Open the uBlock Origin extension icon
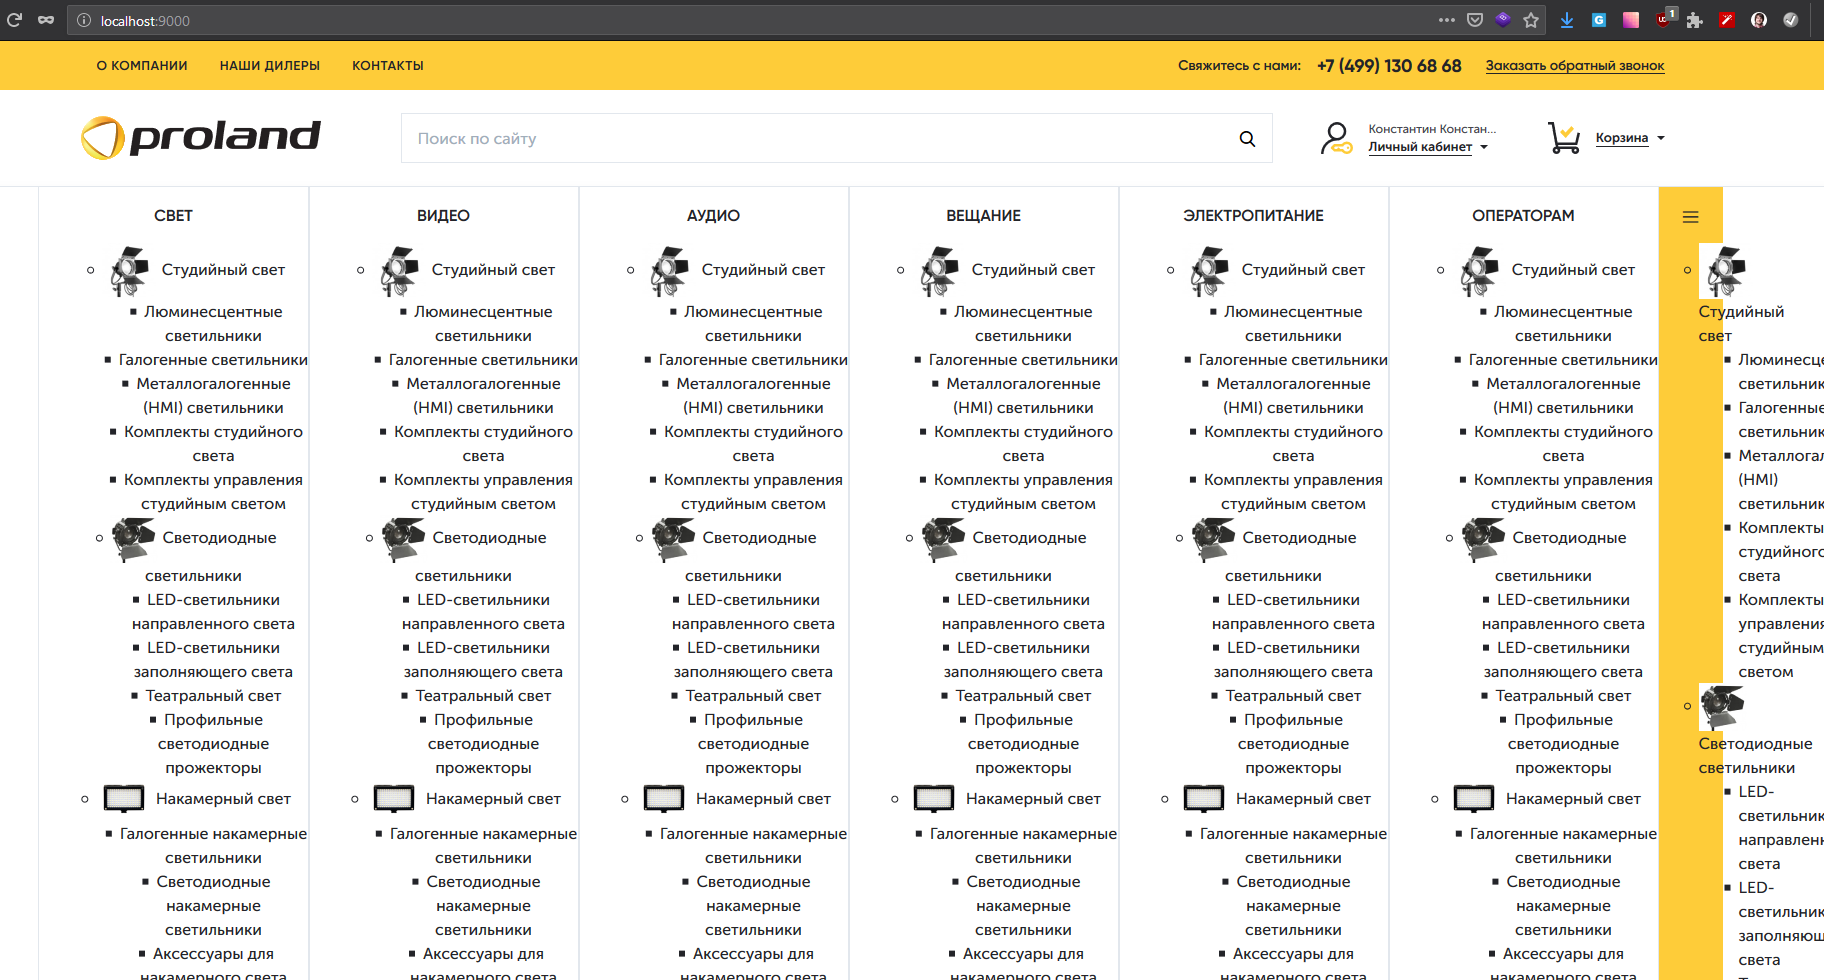 click(x=1664, y=19)
